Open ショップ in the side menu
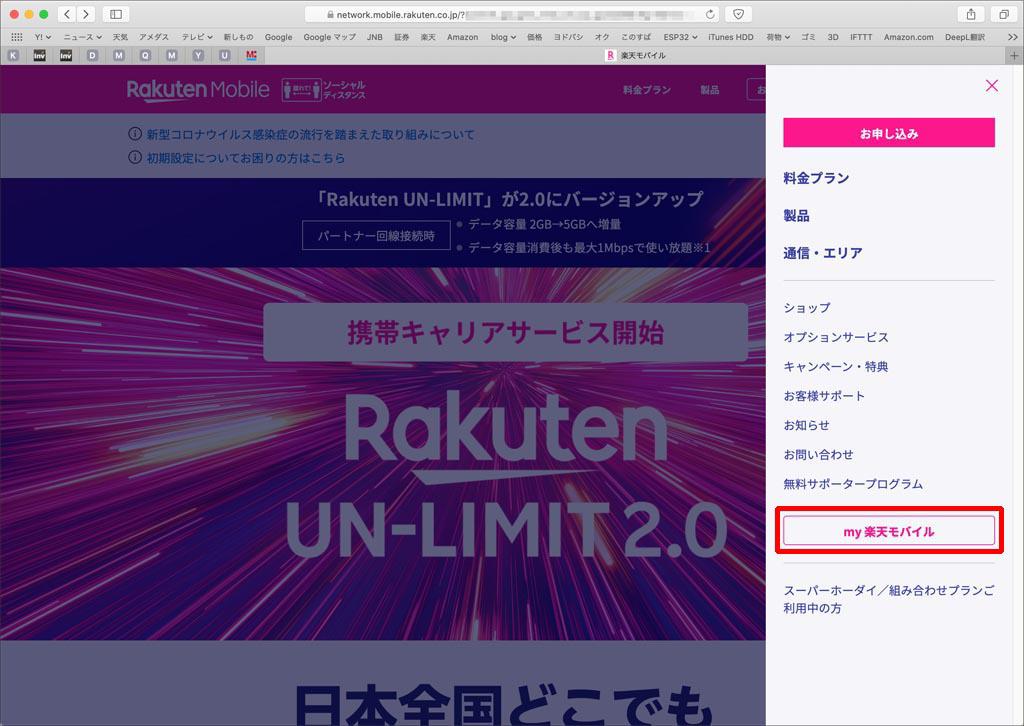This screenshot has height=726, width=1024. [807, 308]
